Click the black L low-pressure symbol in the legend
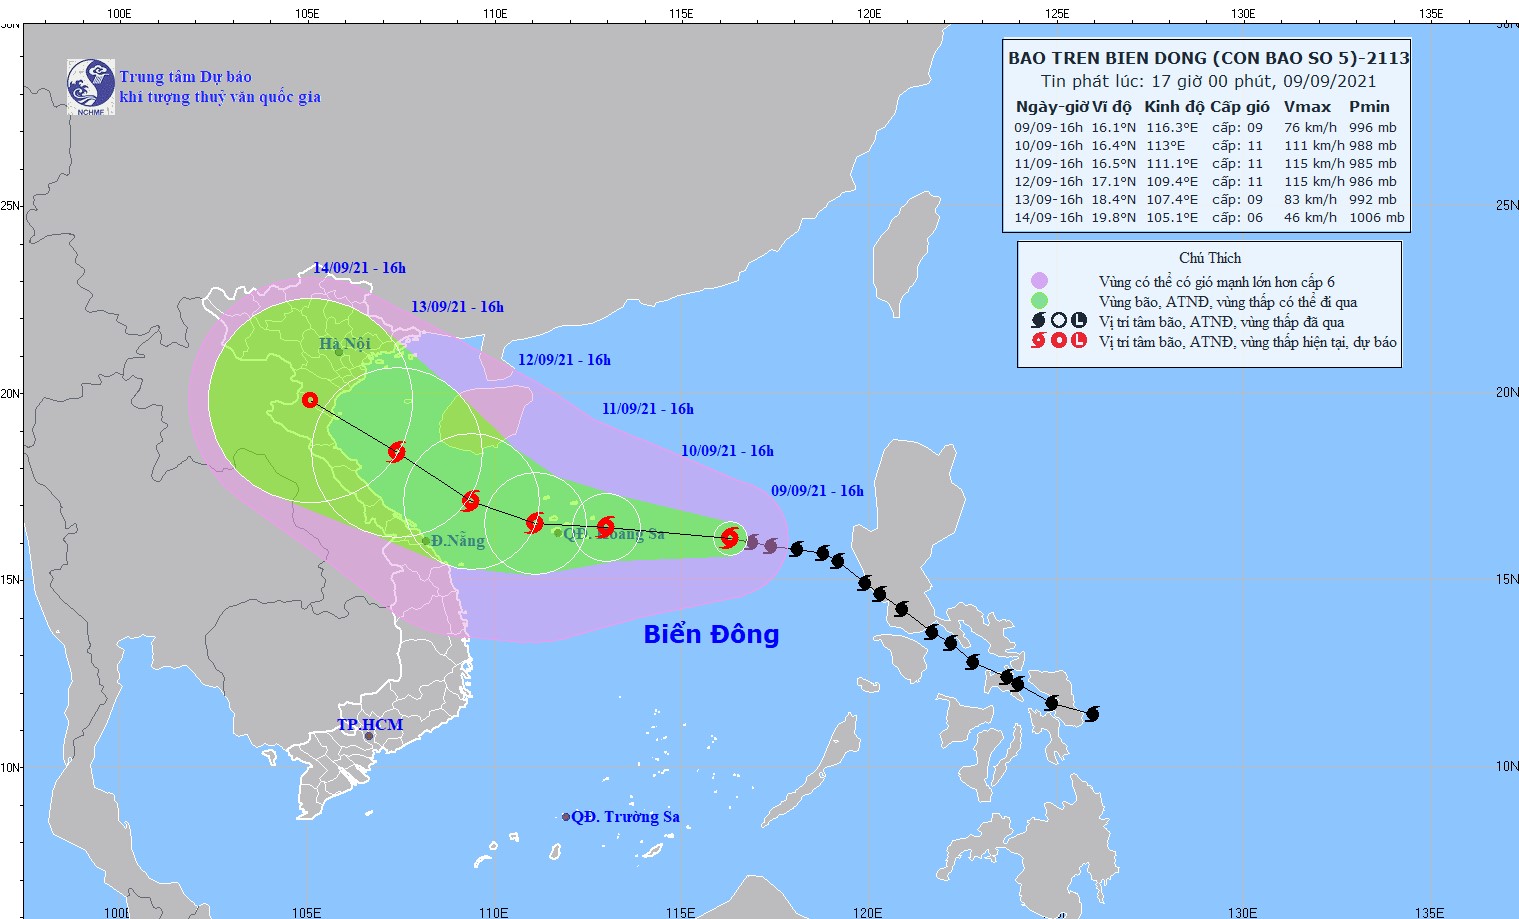The height and width of the screenshot is (919, 1519). coord(1079,321)
